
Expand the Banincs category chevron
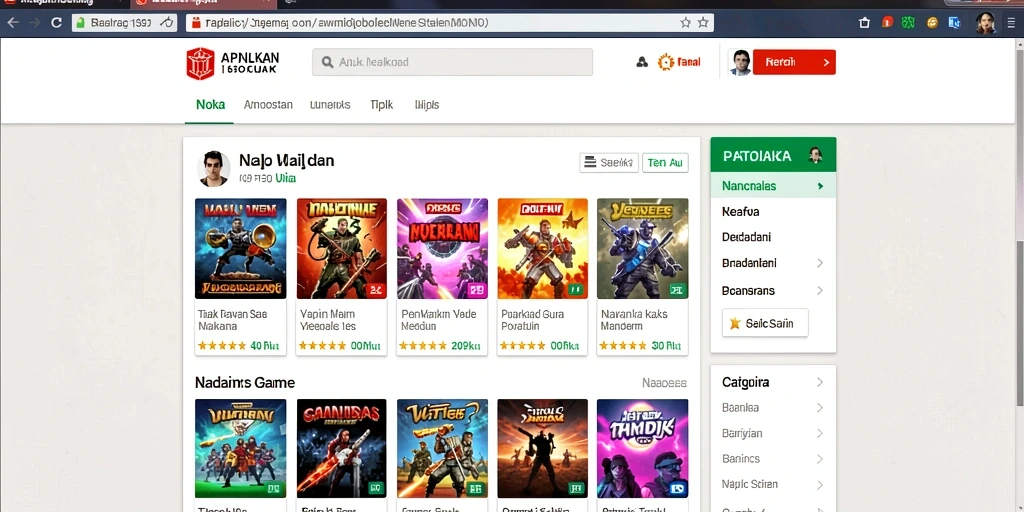point(820,458)
